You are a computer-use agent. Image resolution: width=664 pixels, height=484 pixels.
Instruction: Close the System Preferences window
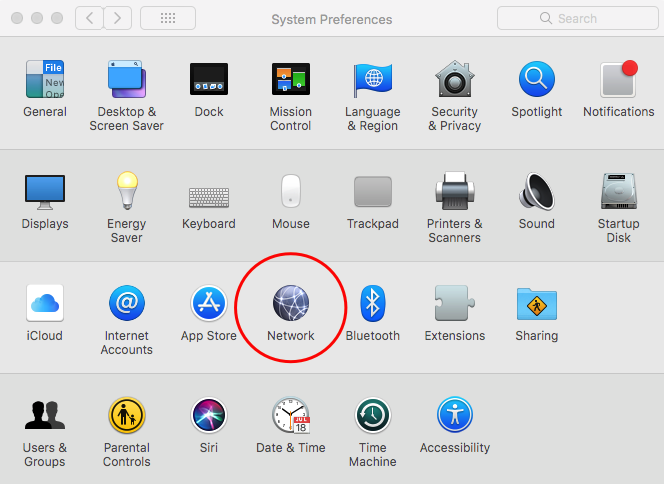pyautogui.click(x=17, y=18)
